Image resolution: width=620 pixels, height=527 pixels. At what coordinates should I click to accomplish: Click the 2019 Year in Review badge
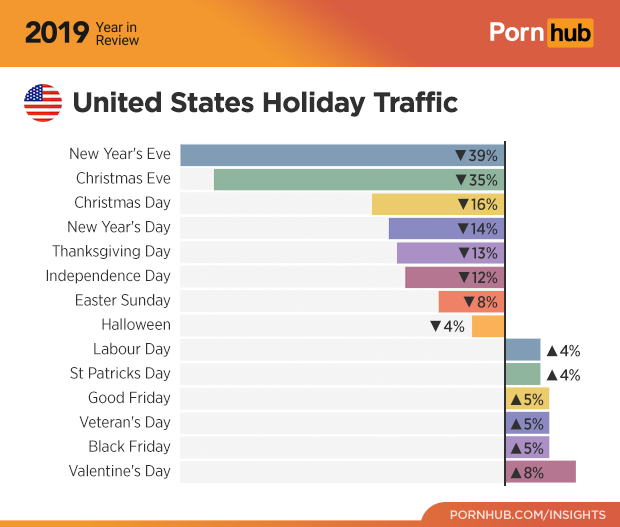[x=82, y=34]
